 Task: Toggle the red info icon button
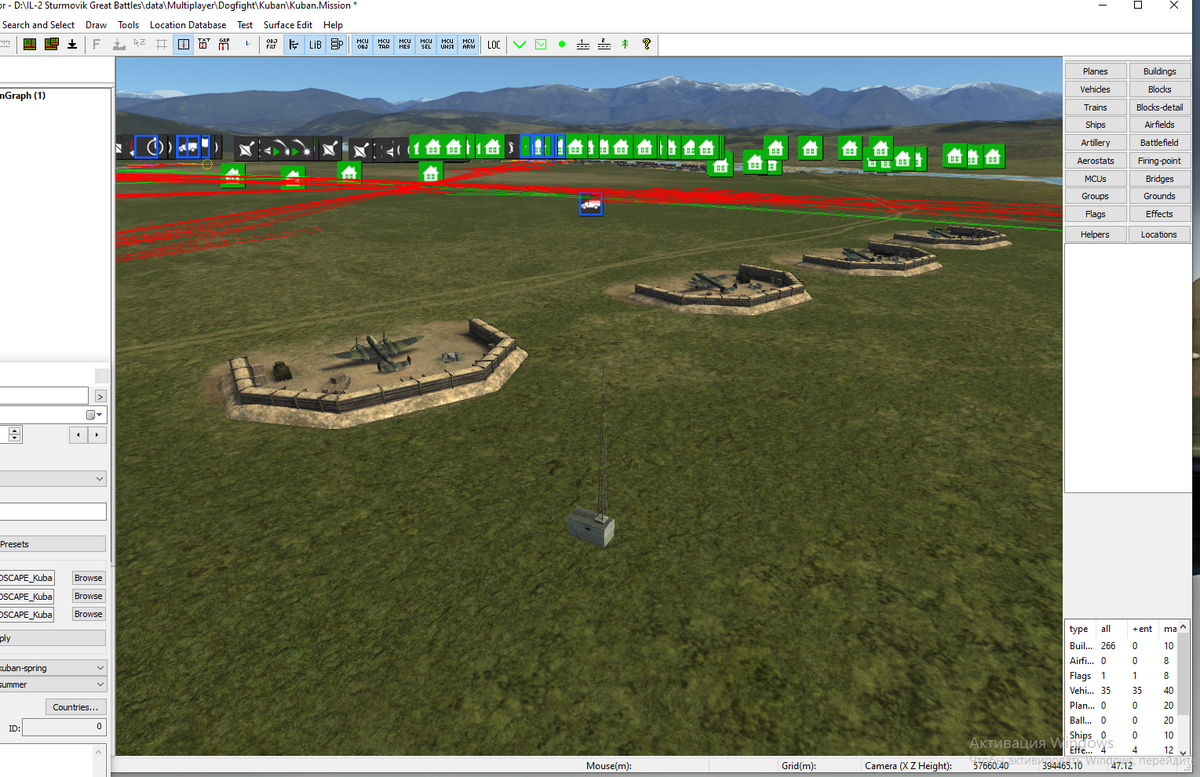[x=184, y=44]
